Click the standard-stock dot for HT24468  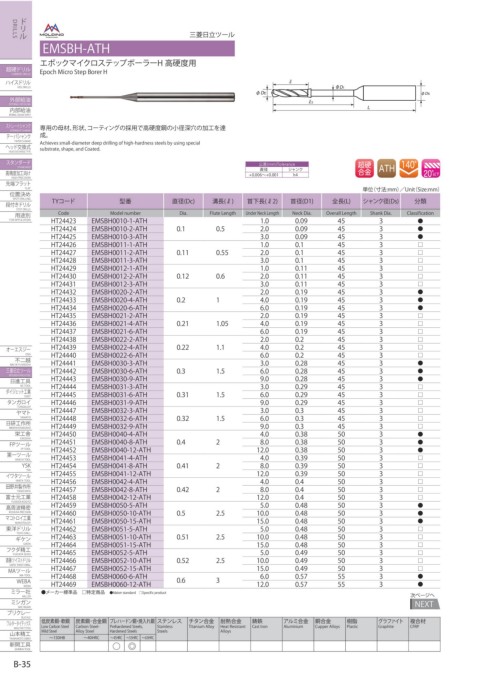pyautogui.click(x=420, y=576)
